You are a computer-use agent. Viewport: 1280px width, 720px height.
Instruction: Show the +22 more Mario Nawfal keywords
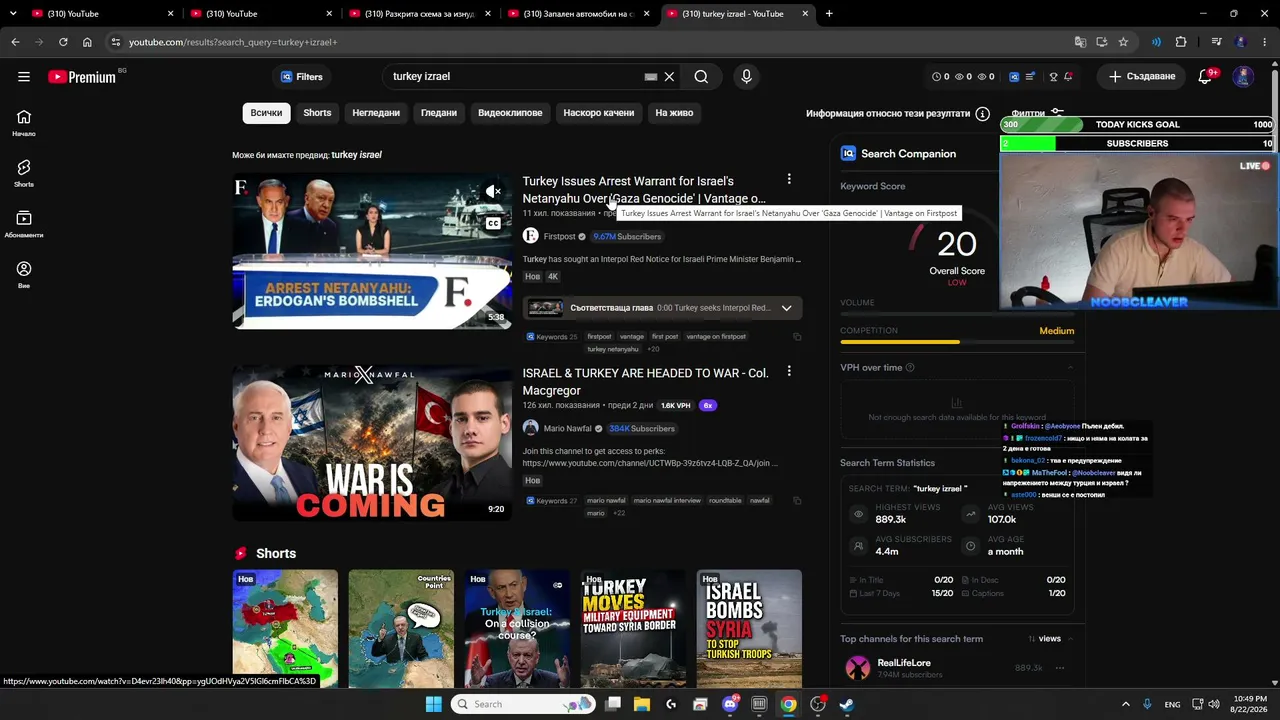pos(618,513)
